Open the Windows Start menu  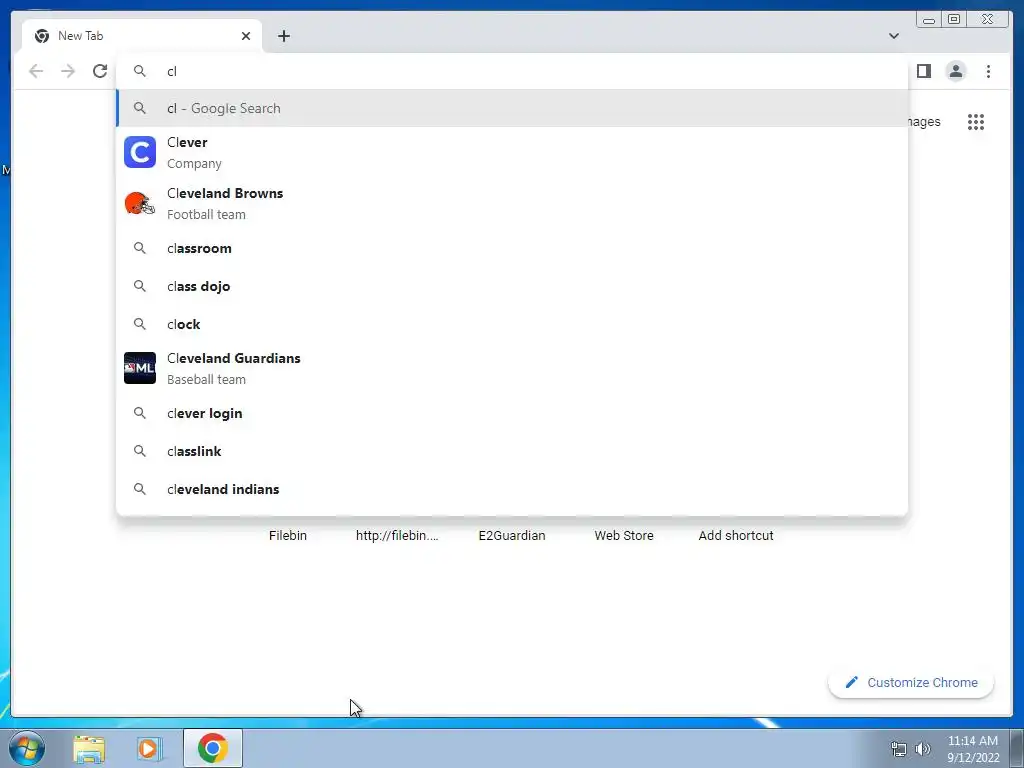coord(27,748)
